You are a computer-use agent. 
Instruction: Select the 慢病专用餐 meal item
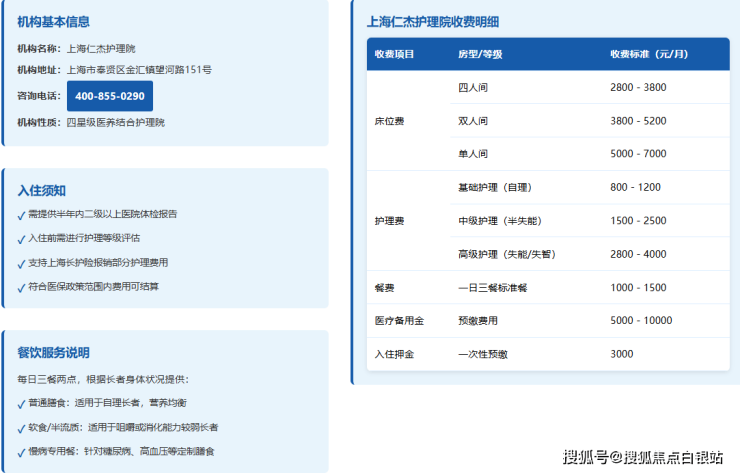coord(116,452)
